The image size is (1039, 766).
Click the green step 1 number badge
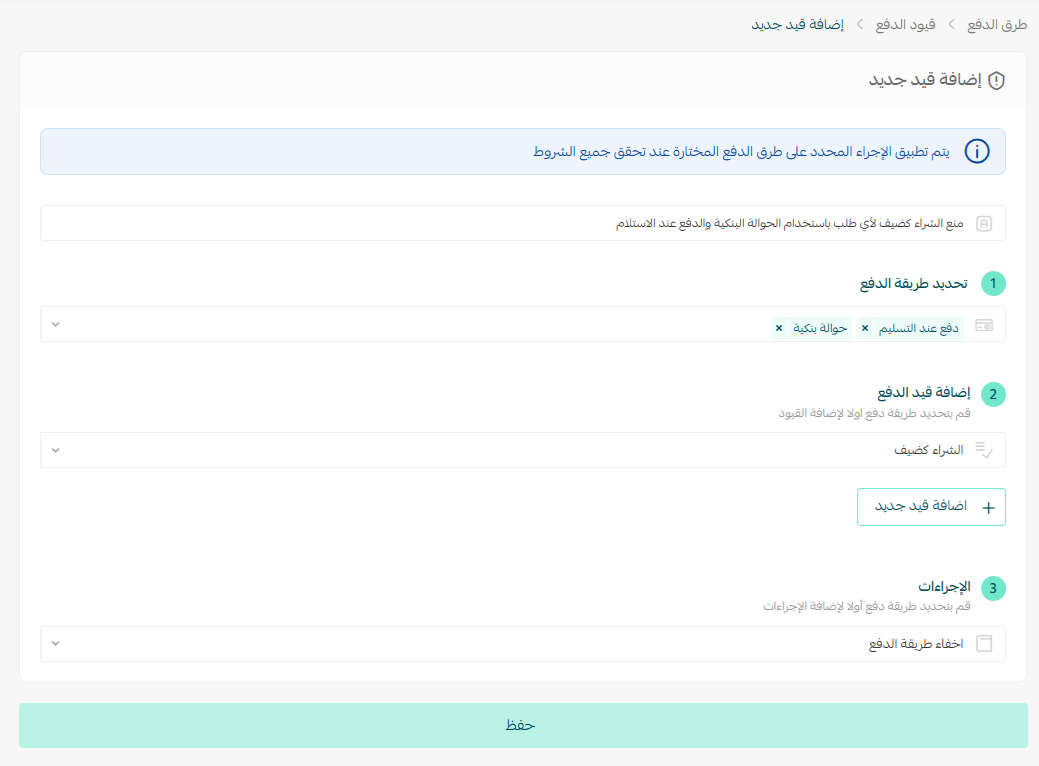tap(993, 284)
